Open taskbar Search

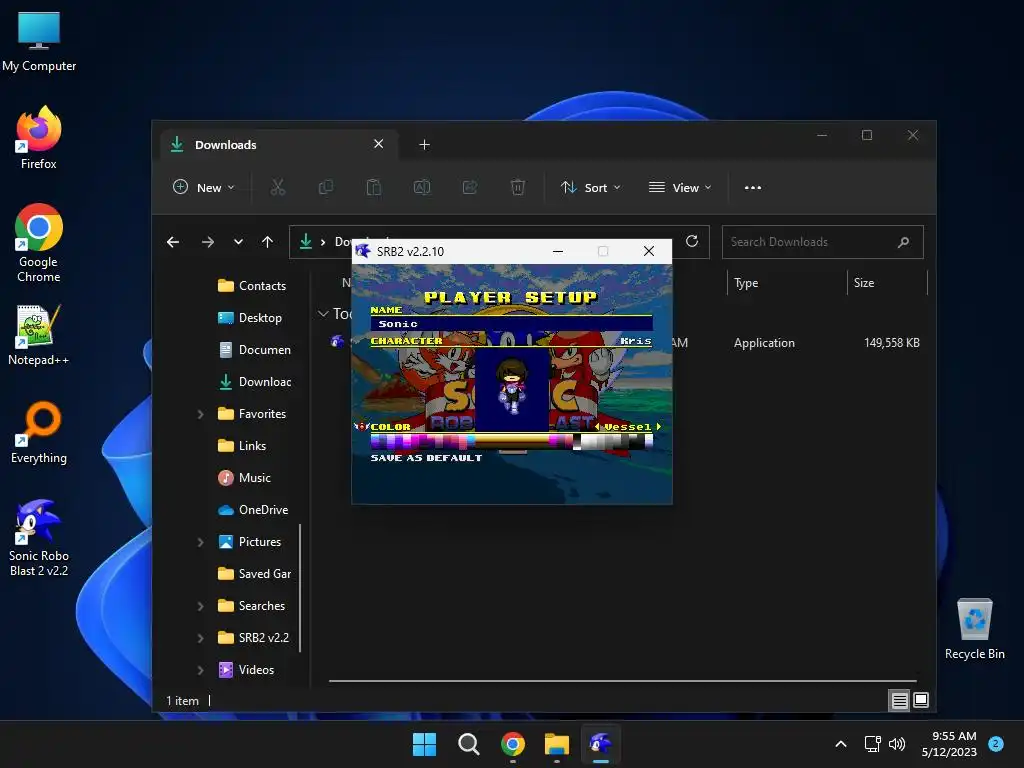click(x=468, y=744)
